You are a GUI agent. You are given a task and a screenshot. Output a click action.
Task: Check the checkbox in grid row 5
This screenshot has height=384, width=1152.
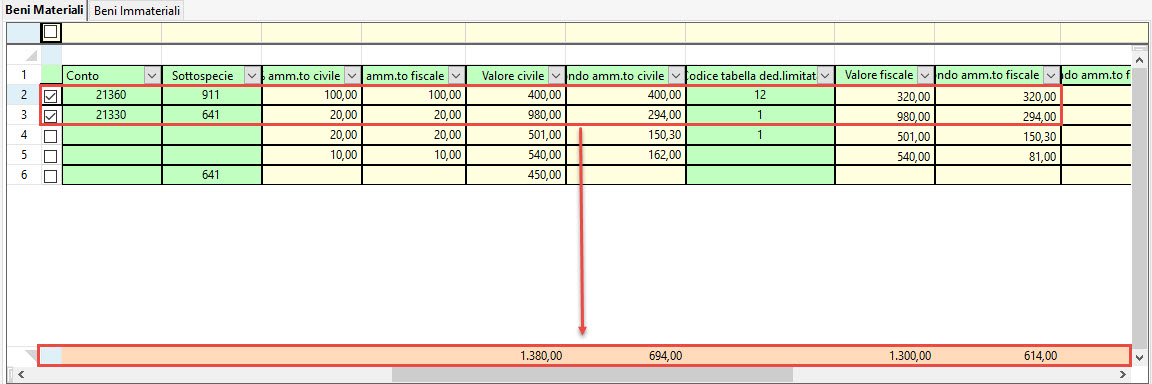[51, 156]
